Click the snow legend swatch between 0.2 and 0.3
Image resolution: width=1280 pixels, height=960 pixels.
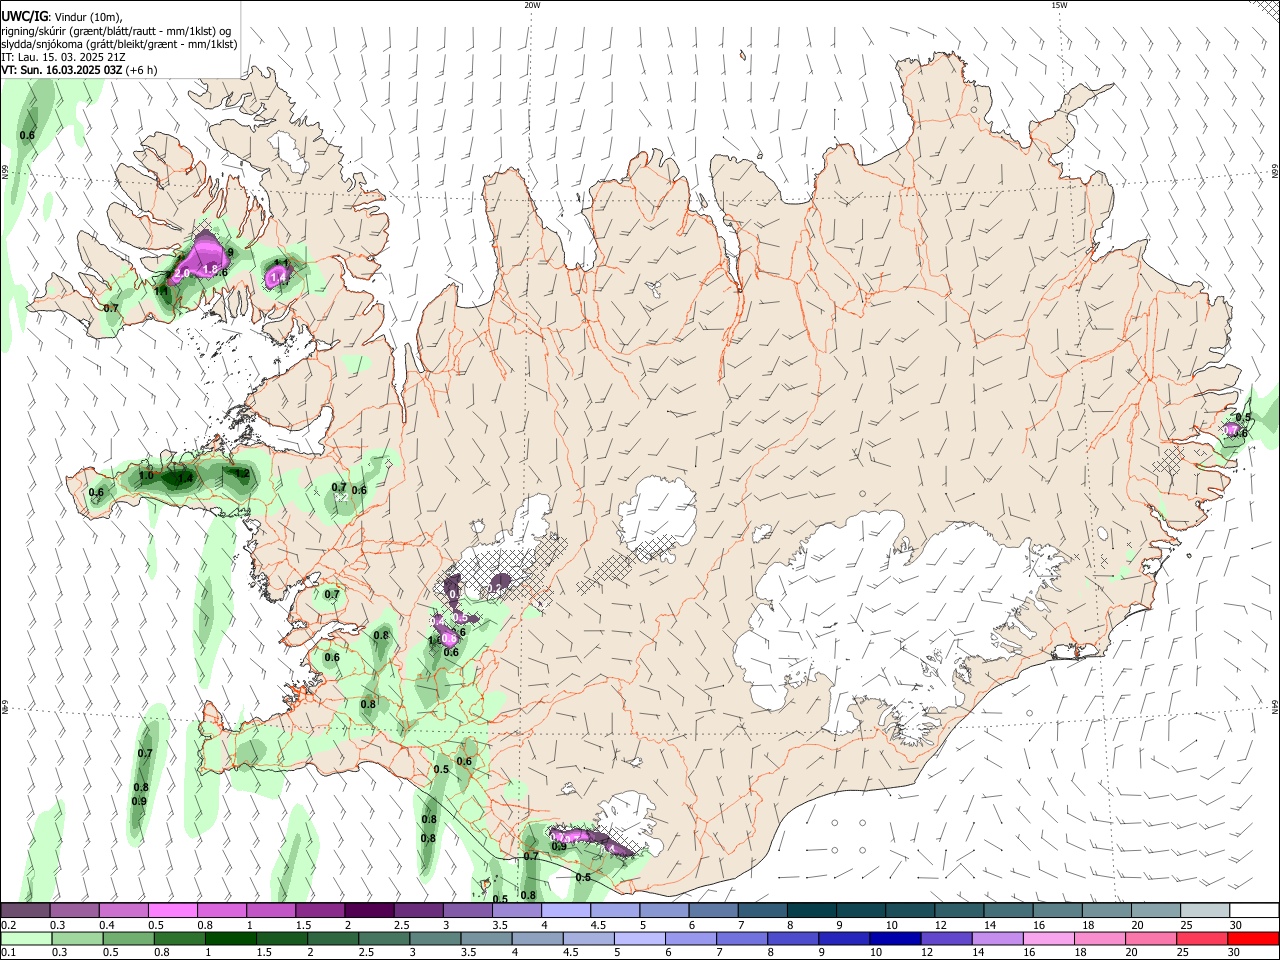26,911
